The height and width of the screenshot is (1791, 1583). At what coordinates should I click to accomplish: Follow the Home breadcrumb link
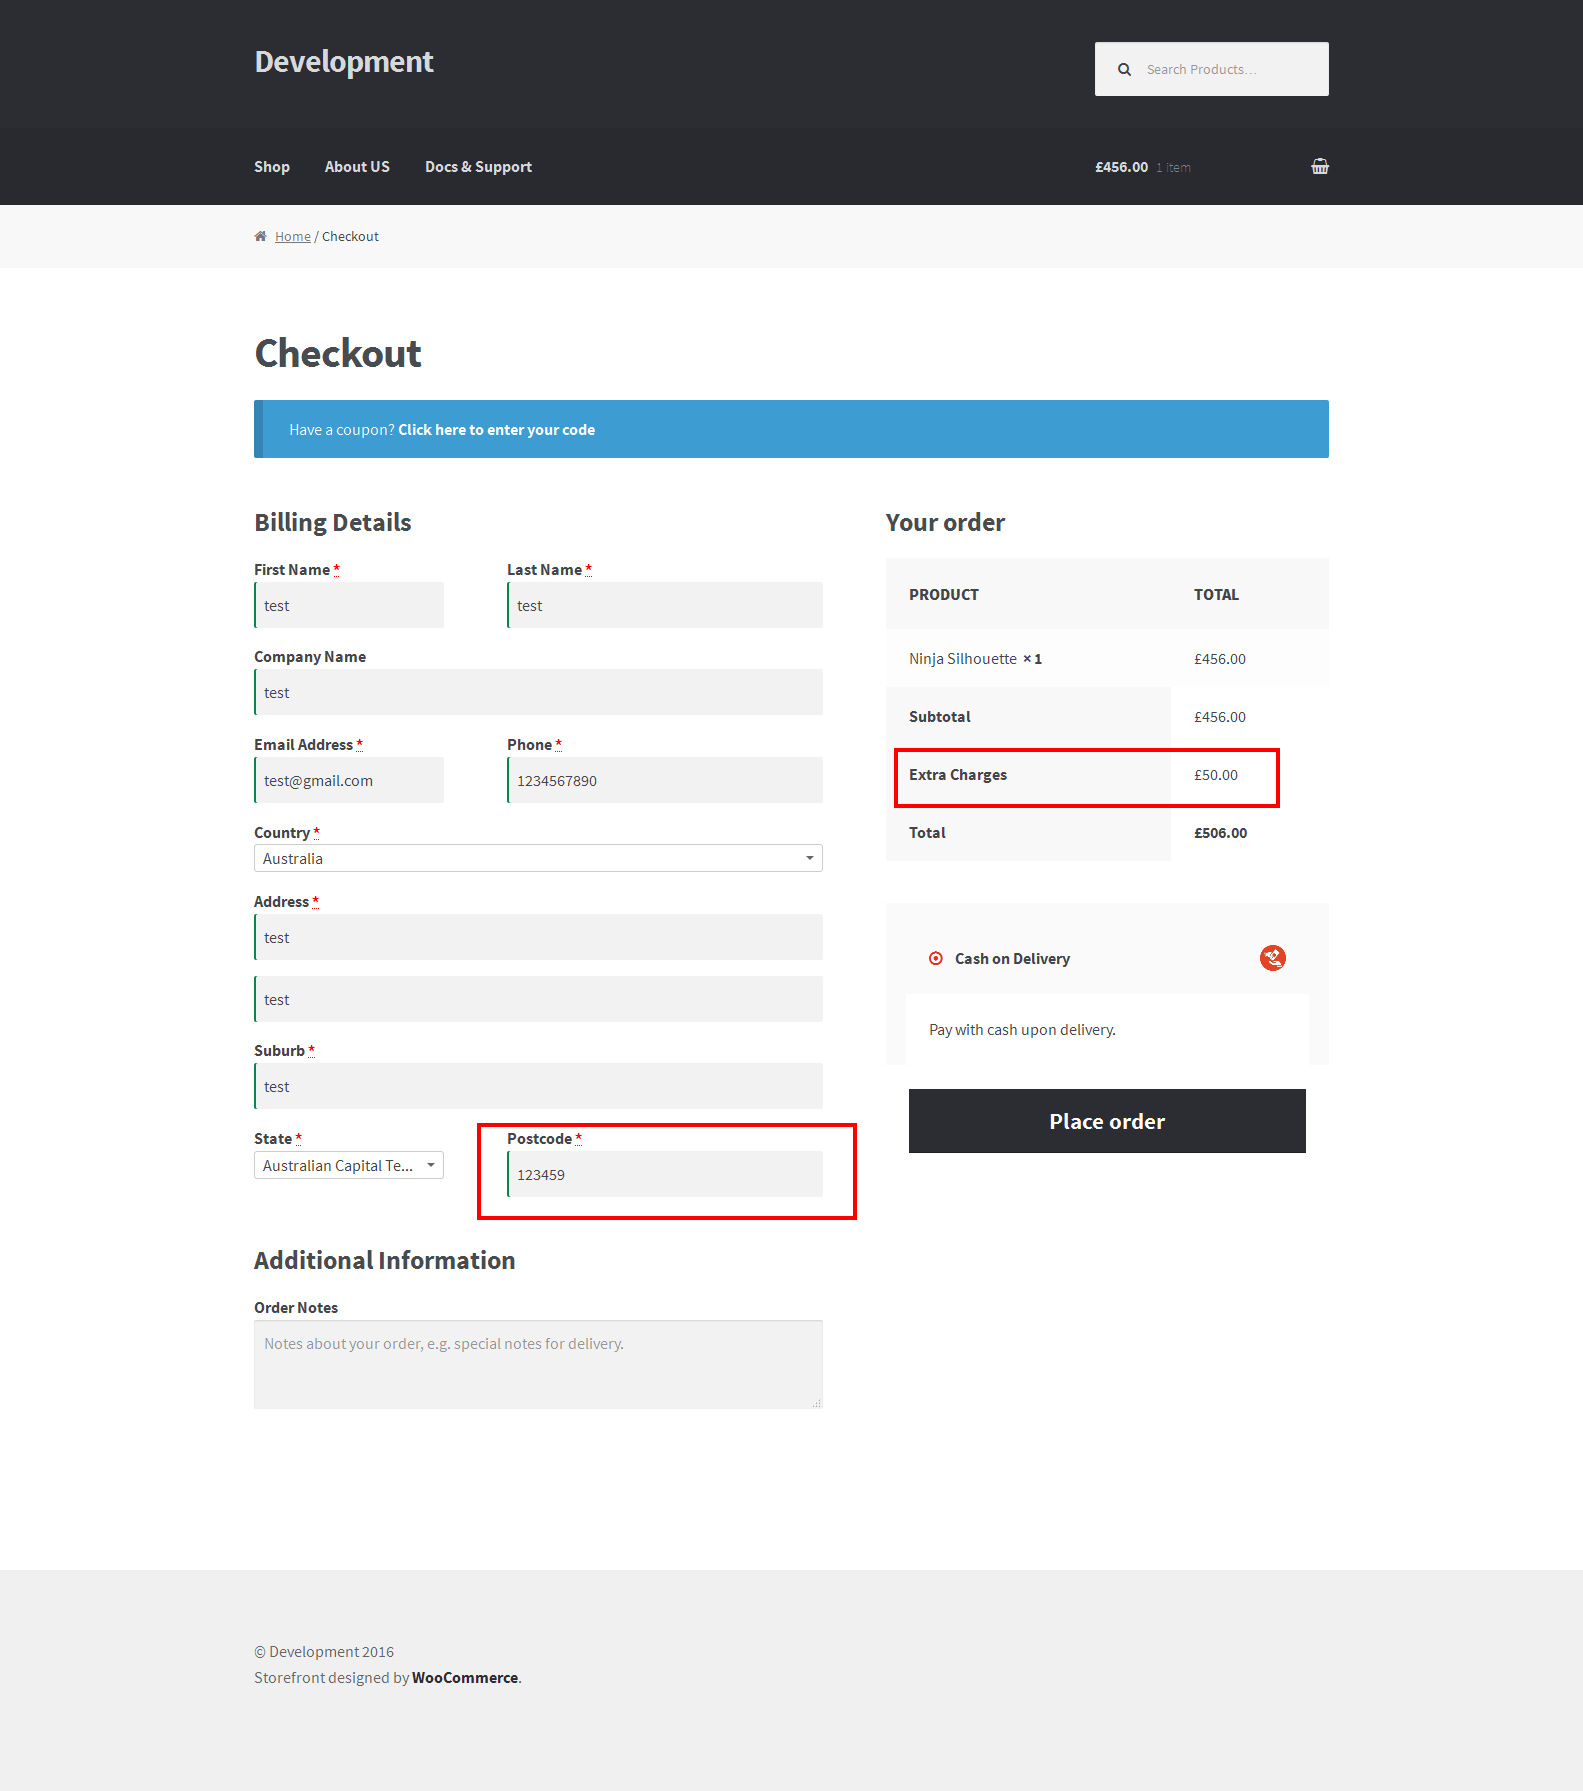point(292,237)
